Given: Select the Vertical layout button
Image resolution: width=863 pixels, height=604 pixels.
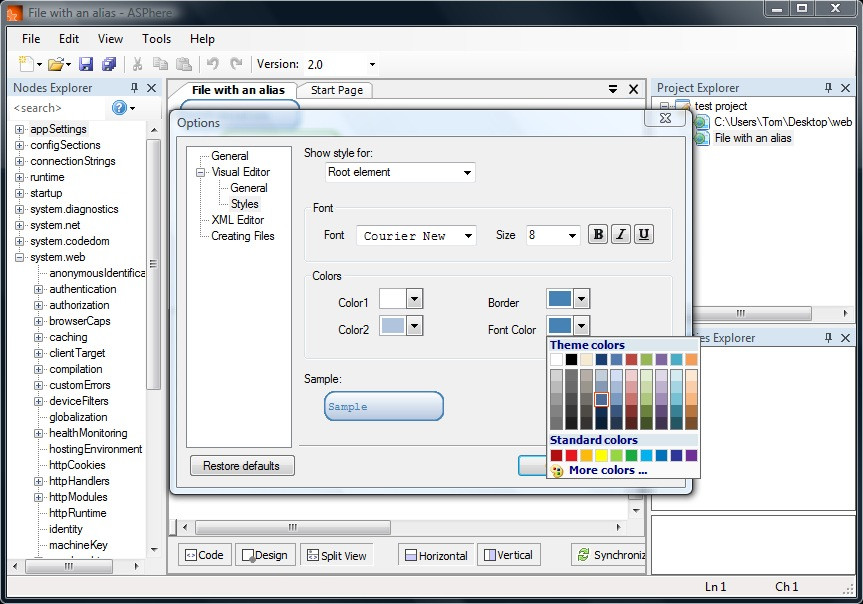Looking at the screenshot, I should [x=509, y=555].
